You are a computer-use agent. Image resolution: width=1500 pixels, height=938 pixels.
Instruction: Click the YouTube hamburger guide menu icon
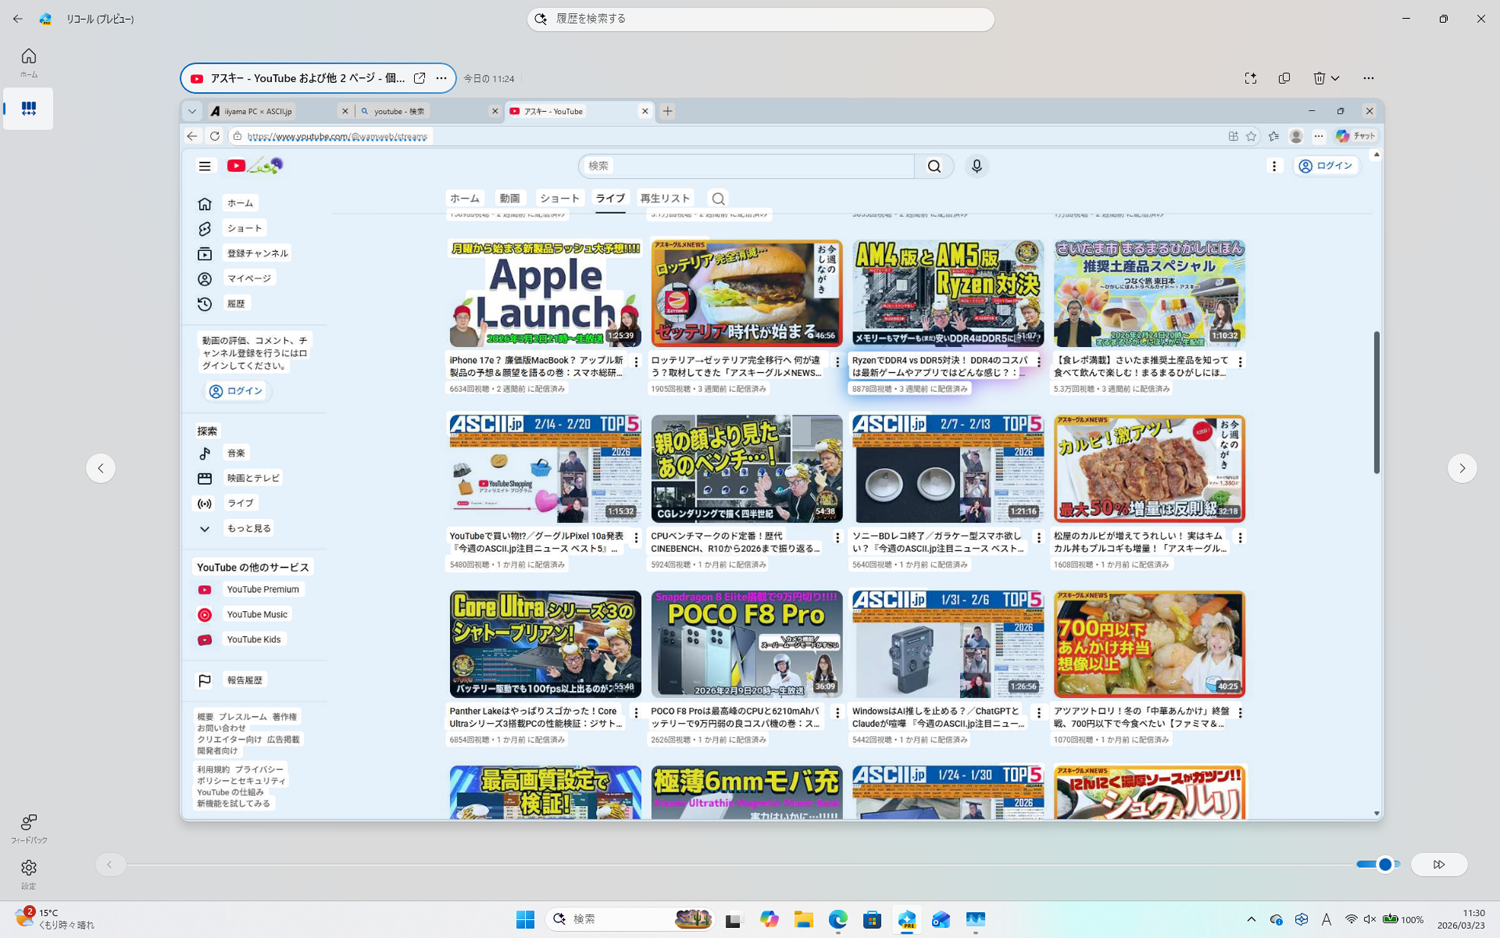[x=205, y=166]
